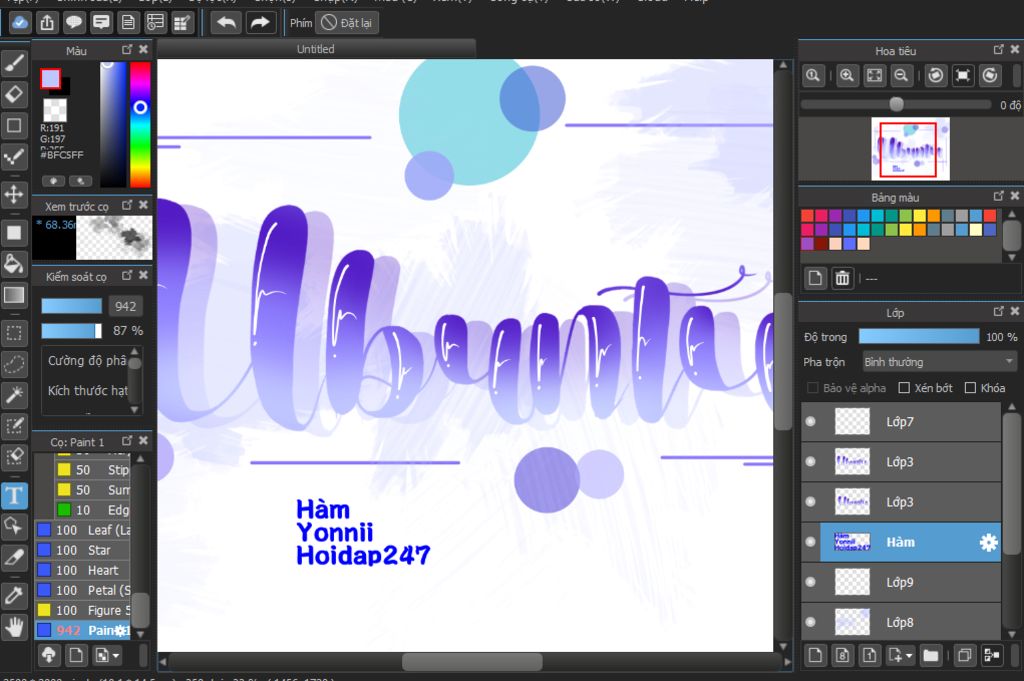Rotate canvas right in navigator
This screenshot has width=1024, height=681.
pos(990,76)
